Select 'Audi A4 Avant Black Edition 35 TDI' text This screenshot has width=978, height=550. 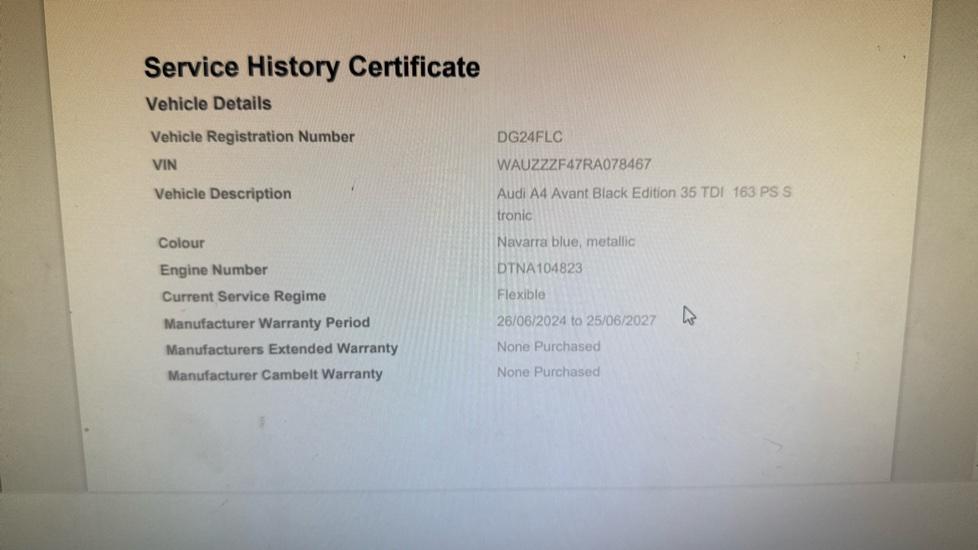pos(610,193)
